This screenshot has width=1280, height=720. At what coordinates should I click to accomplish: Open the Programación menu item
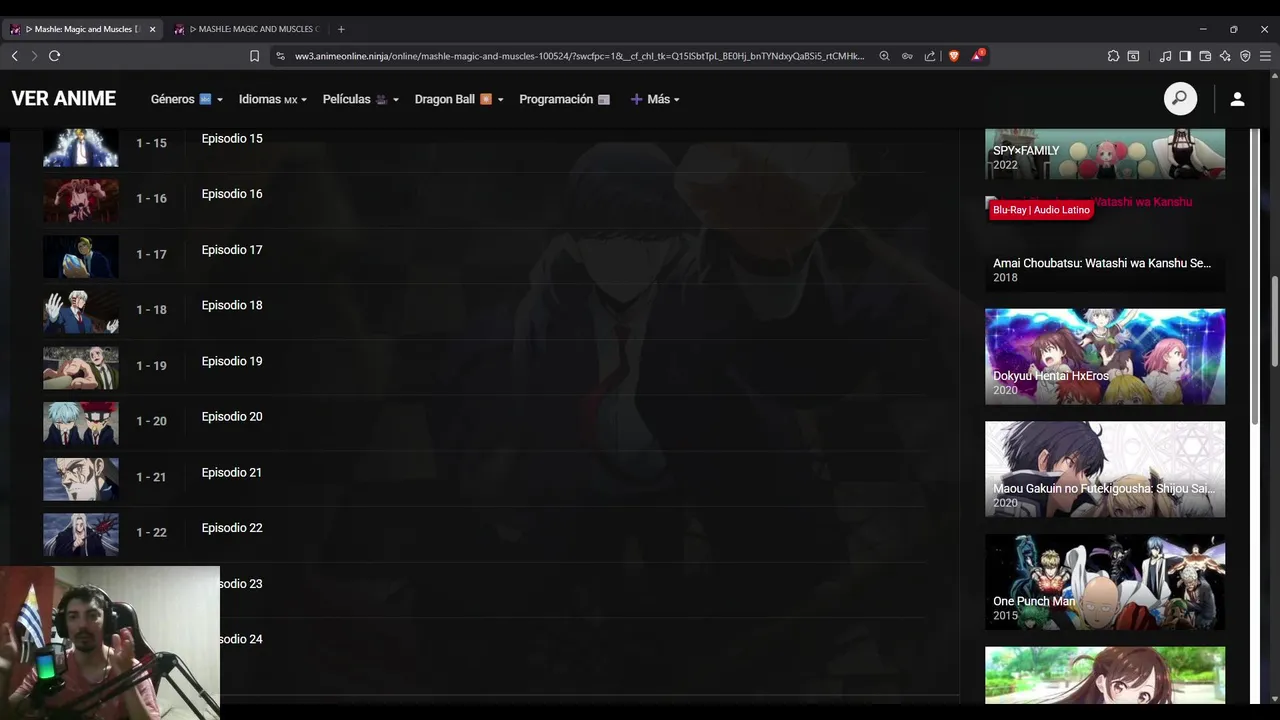tap(564, 99)
